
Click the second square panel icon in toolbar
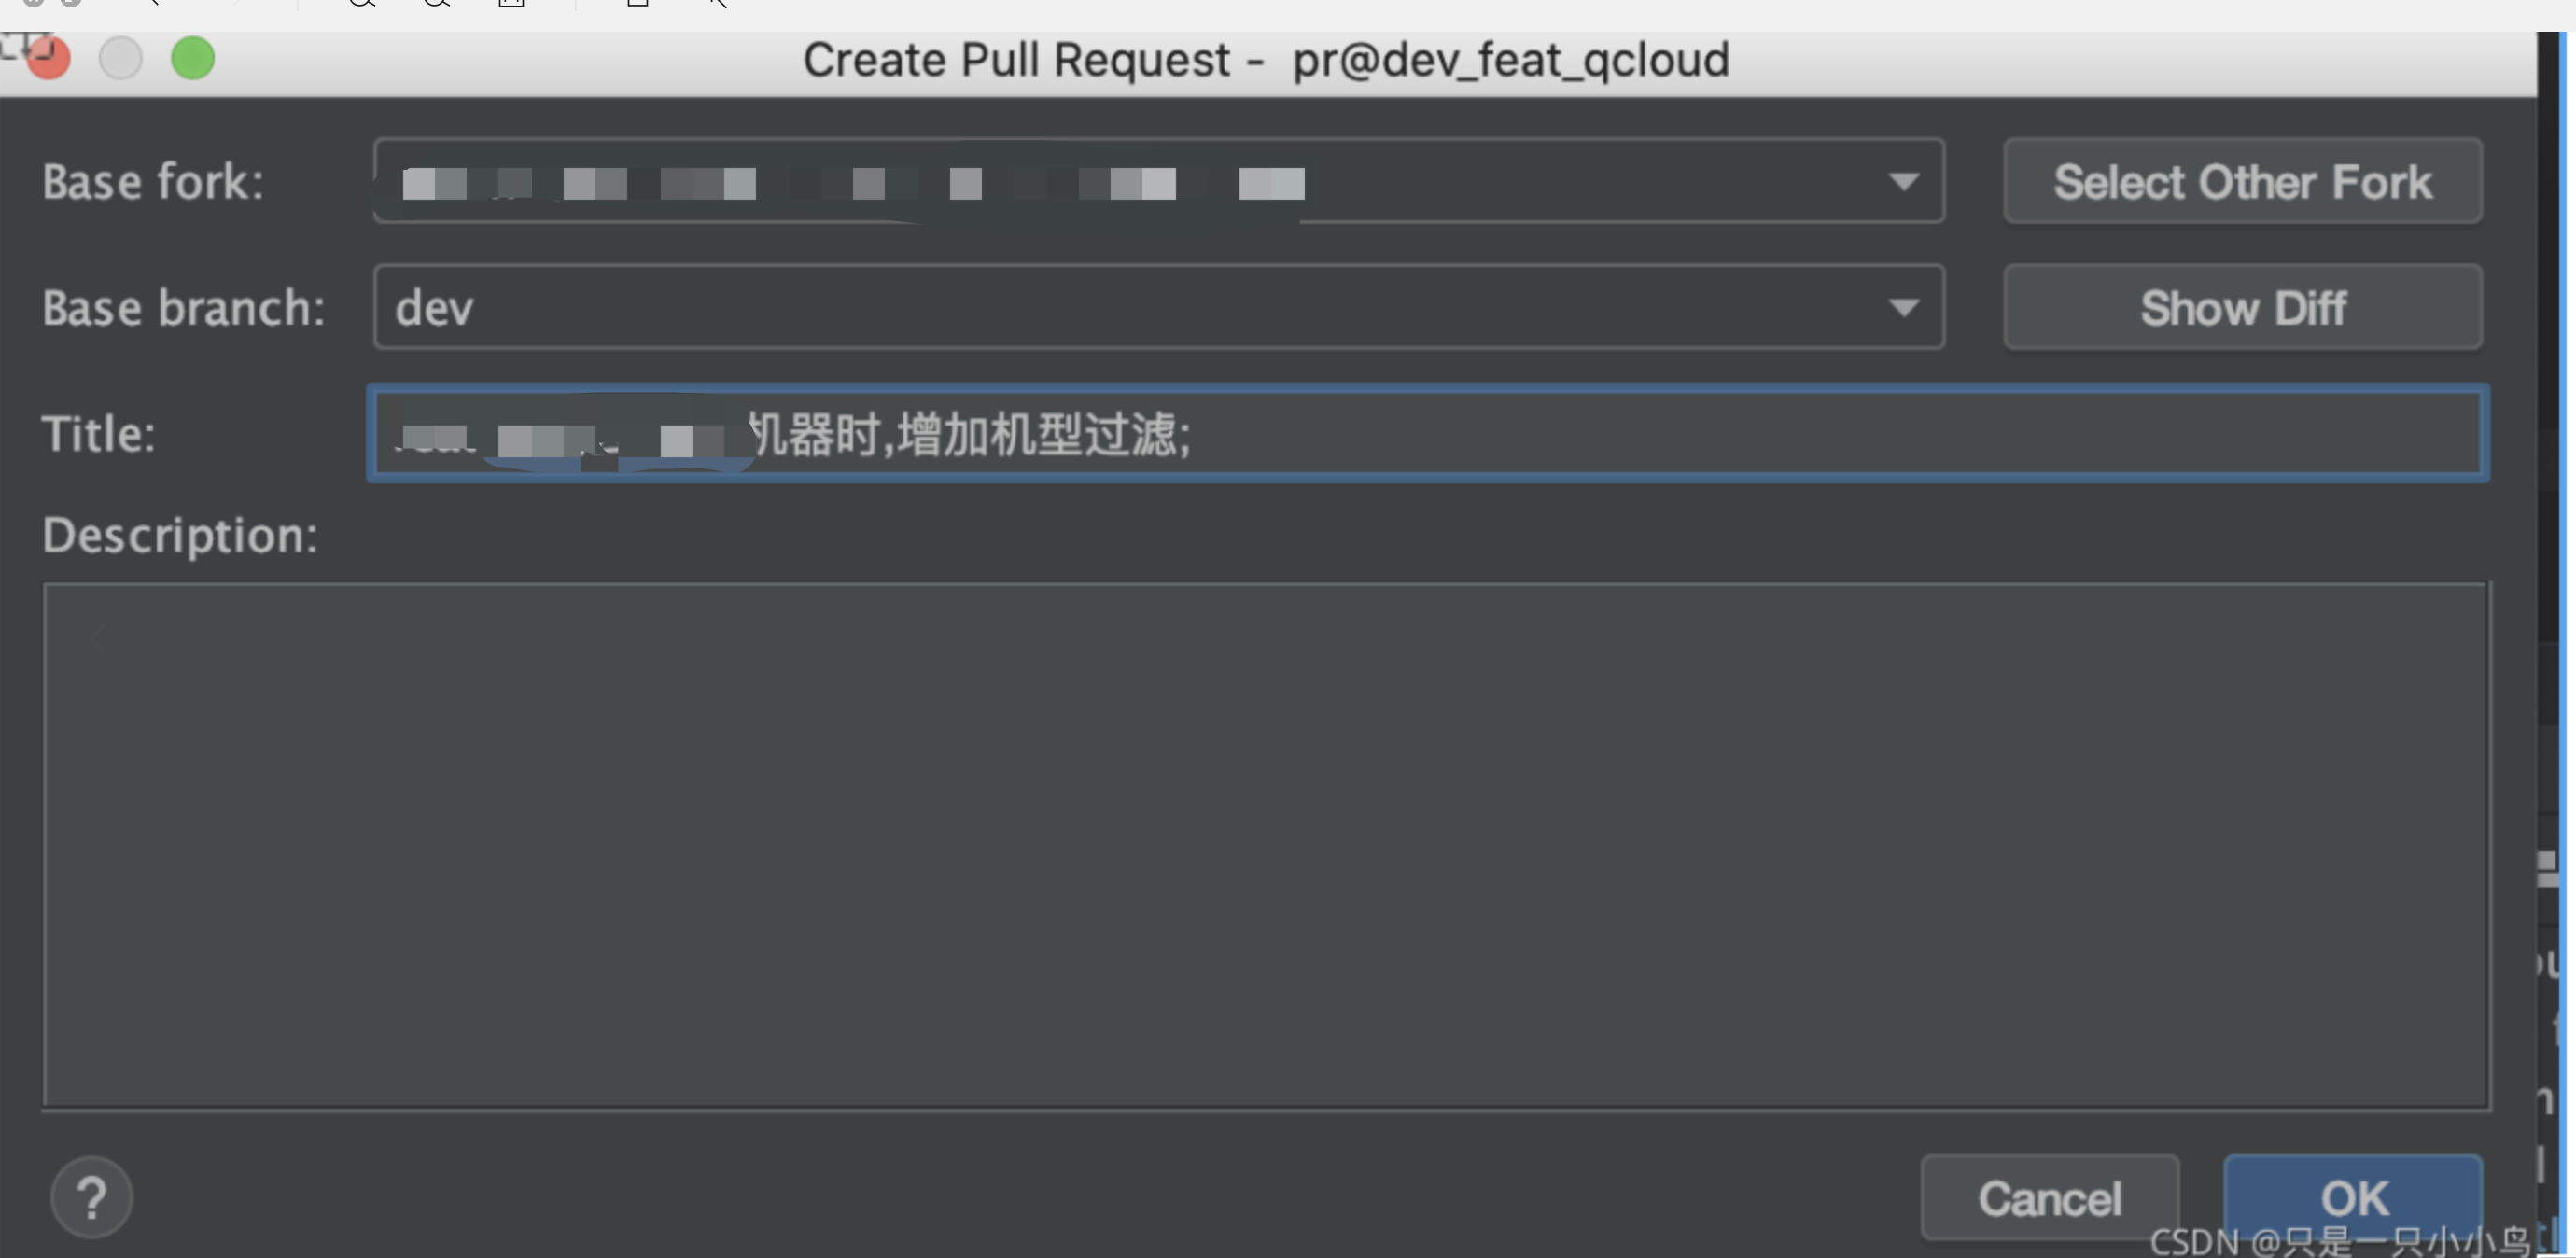640,5
